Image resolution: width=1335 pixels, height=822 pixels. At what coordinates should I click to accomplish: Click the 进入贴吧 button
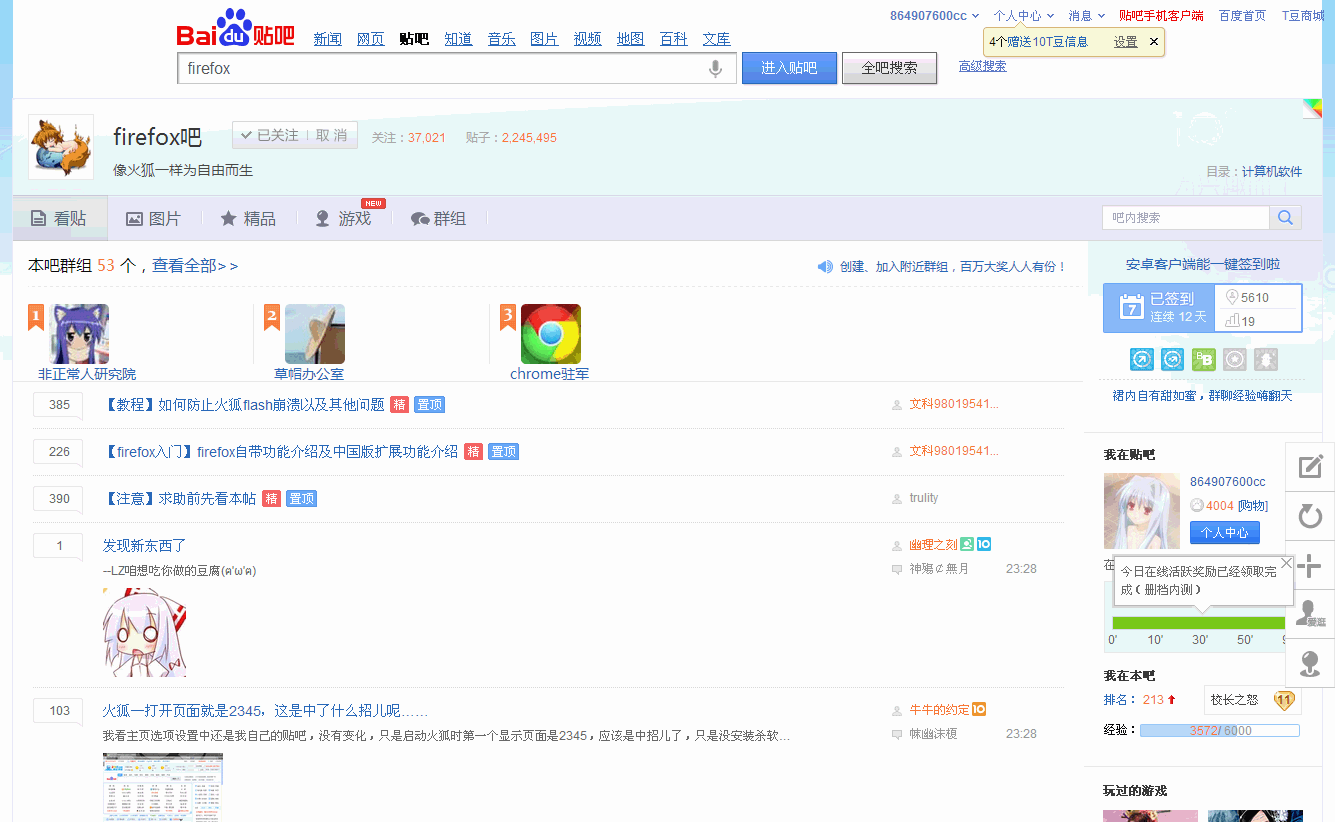tap(789, 68)
